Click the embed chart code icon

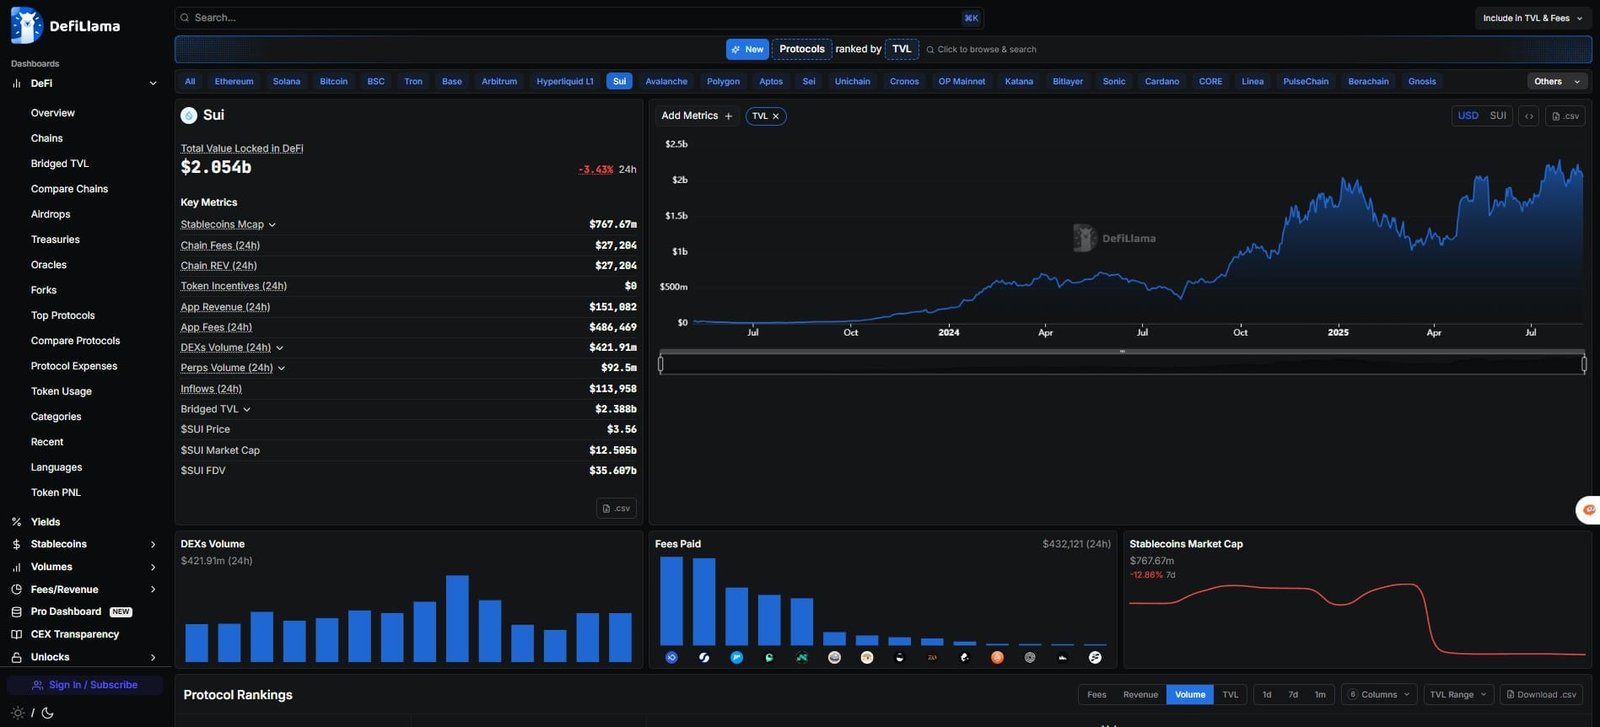[1528, 116]
